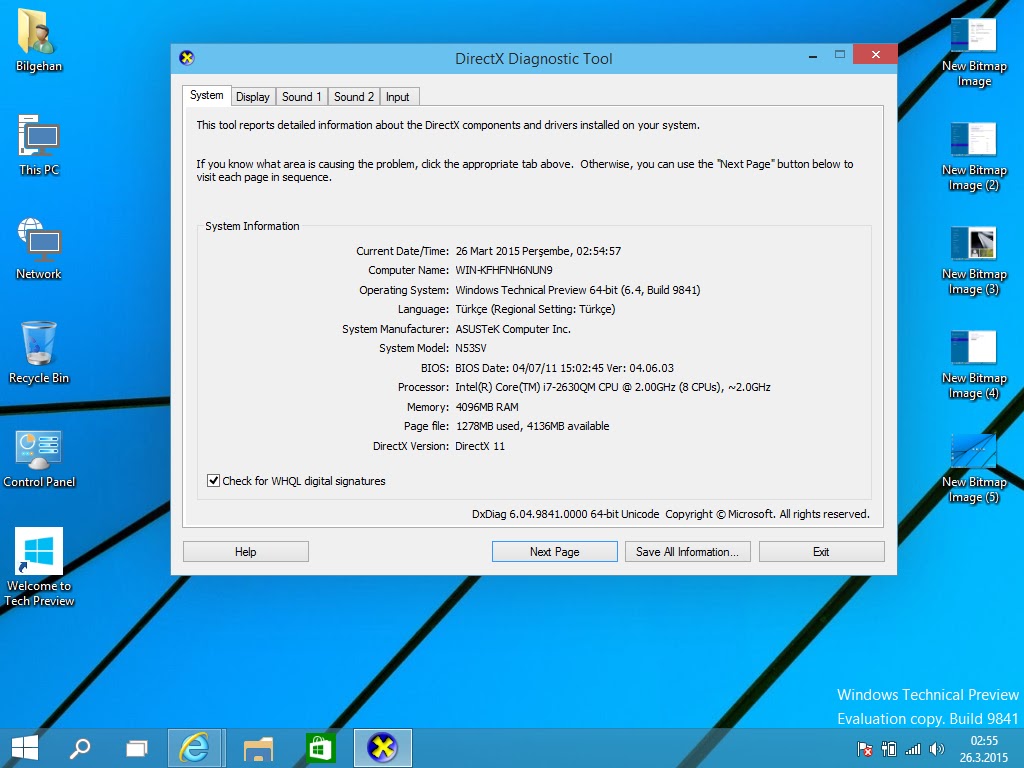Open the Windows Store taskbar icon

(320, 748)
